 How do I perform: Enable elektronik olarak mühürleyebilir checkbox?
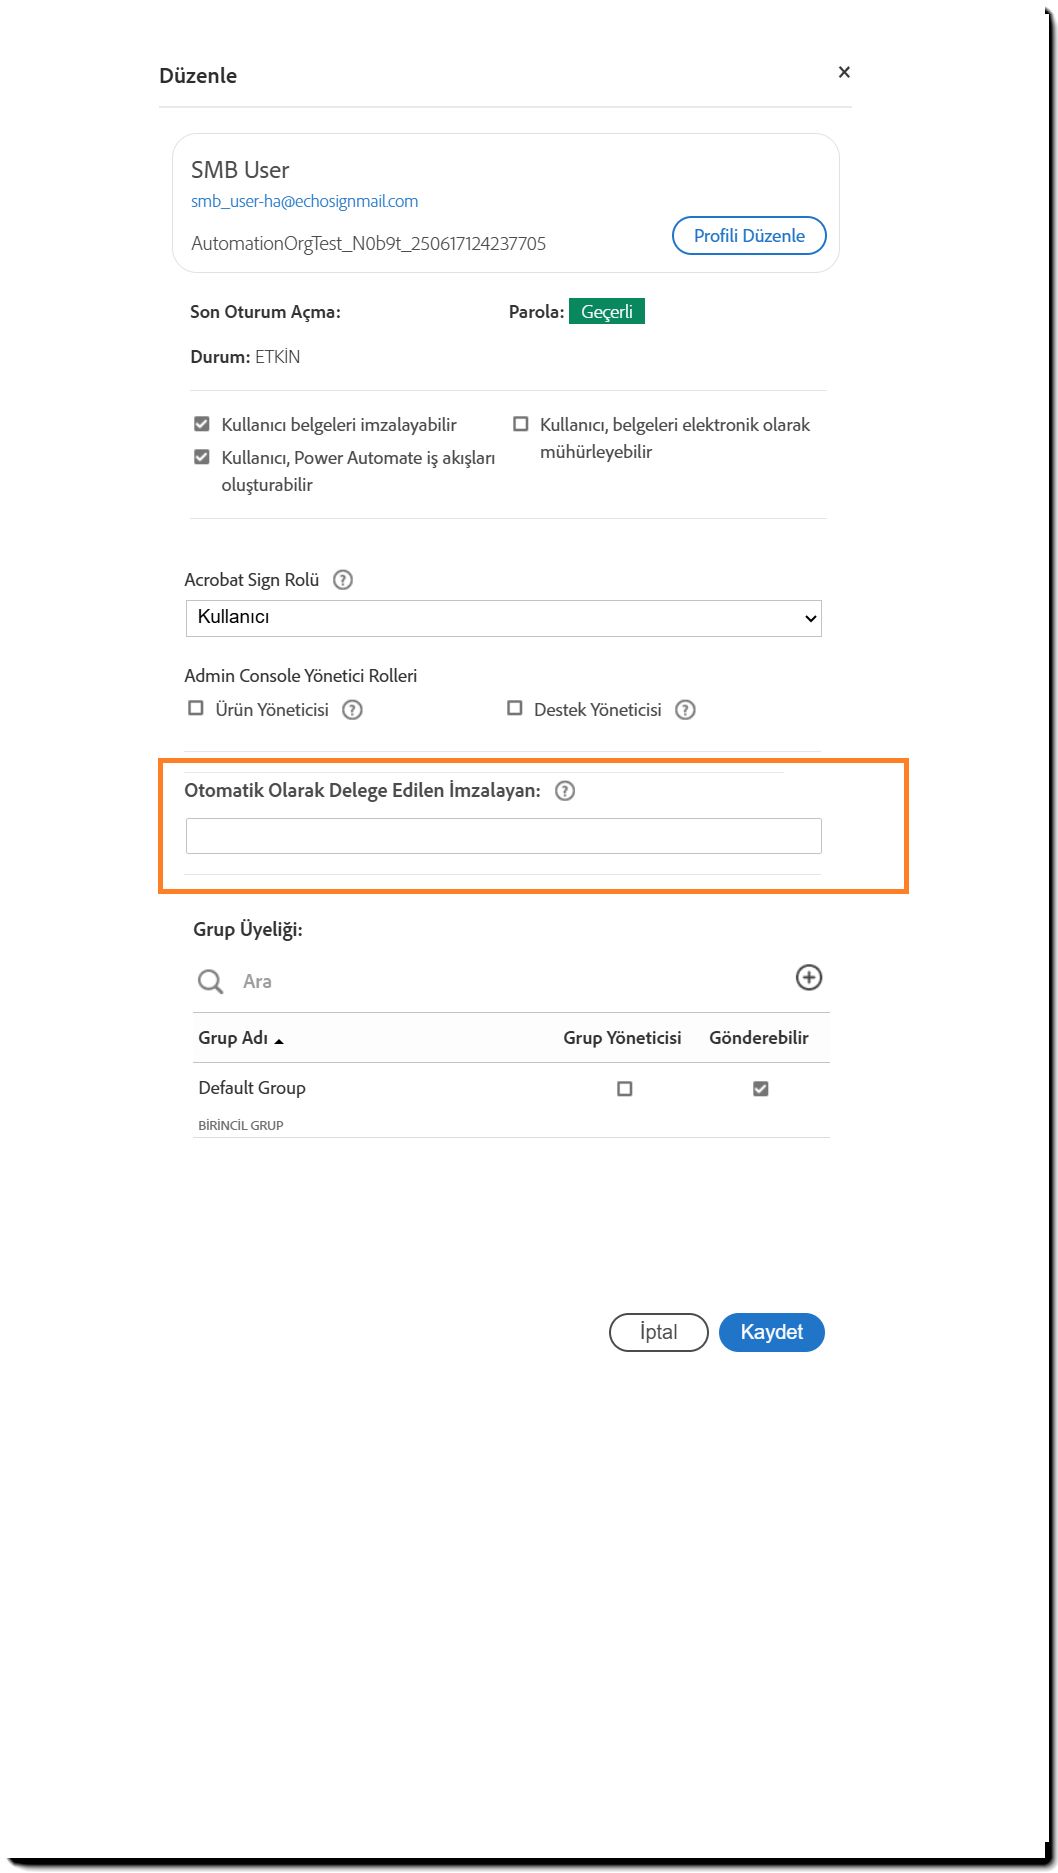521,424
